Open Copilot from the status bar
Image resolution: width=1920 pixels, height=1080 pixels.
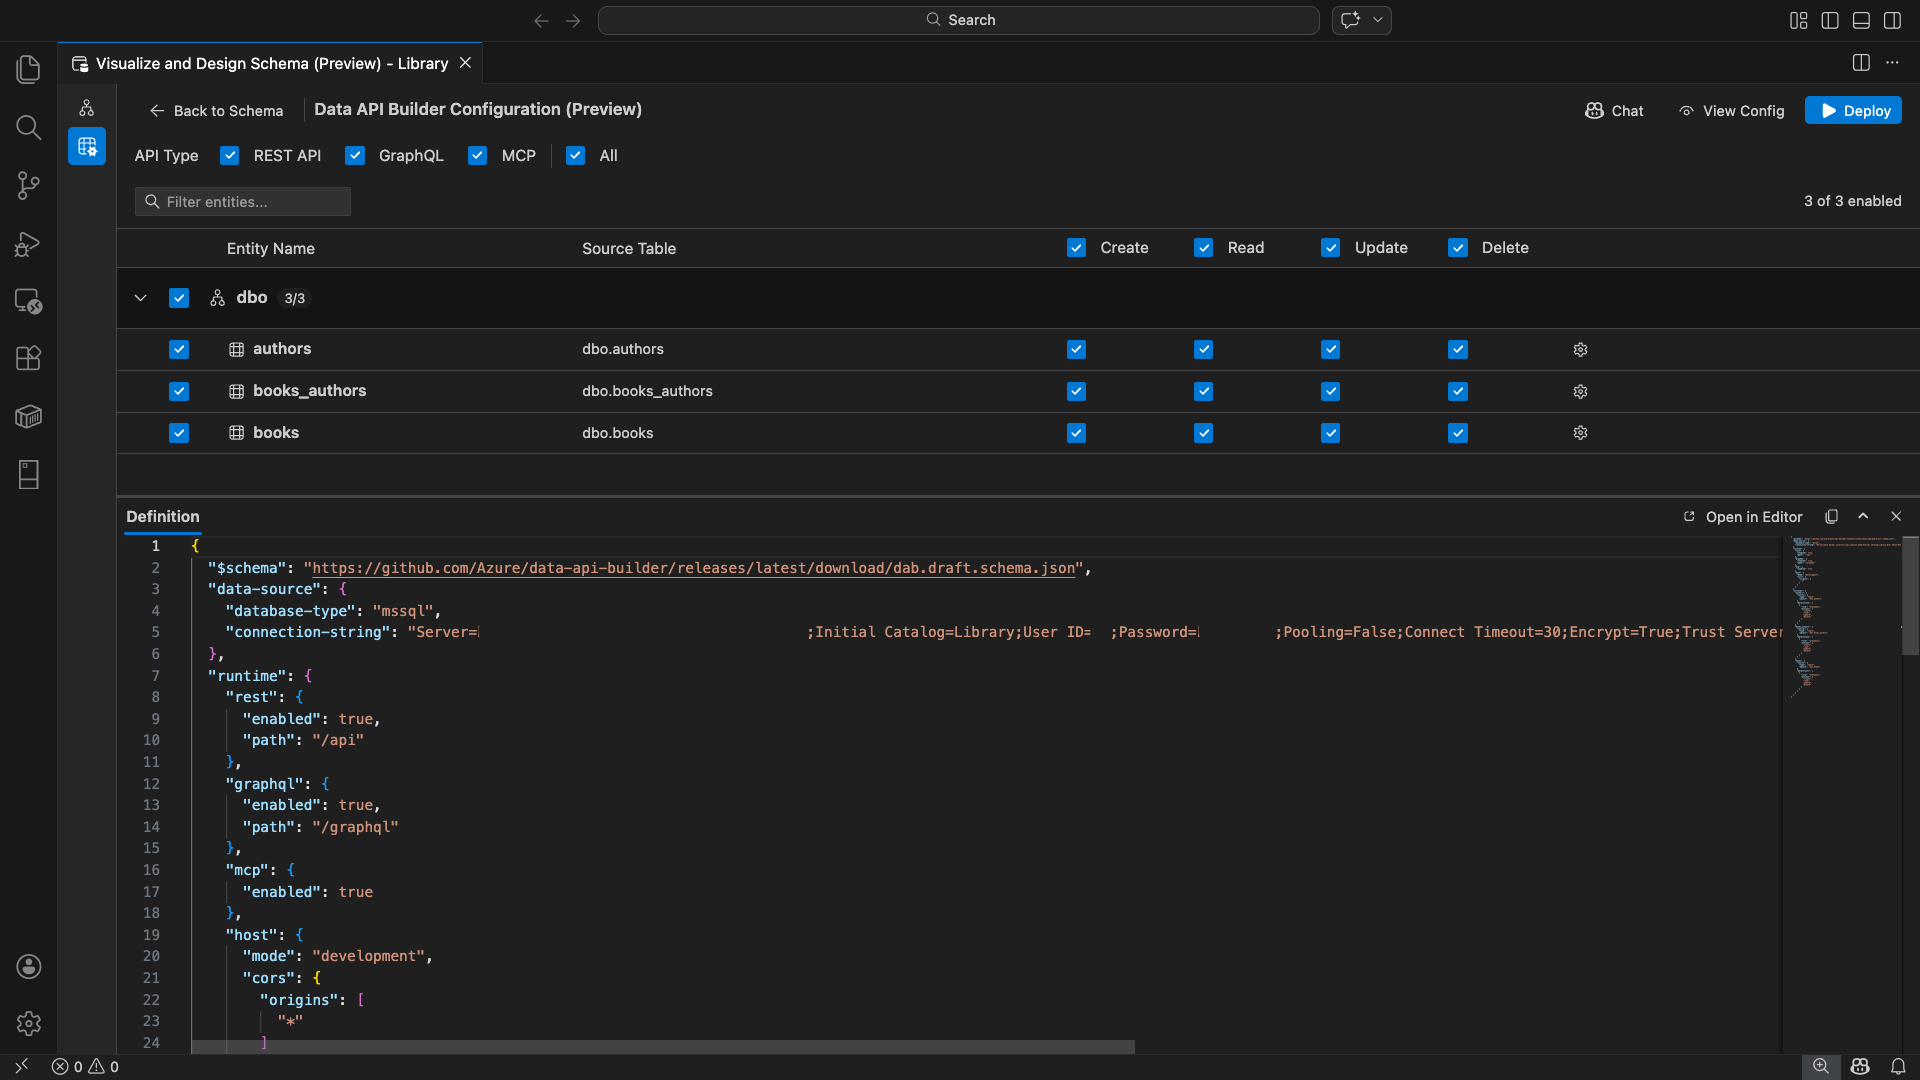point(1860,1066)
